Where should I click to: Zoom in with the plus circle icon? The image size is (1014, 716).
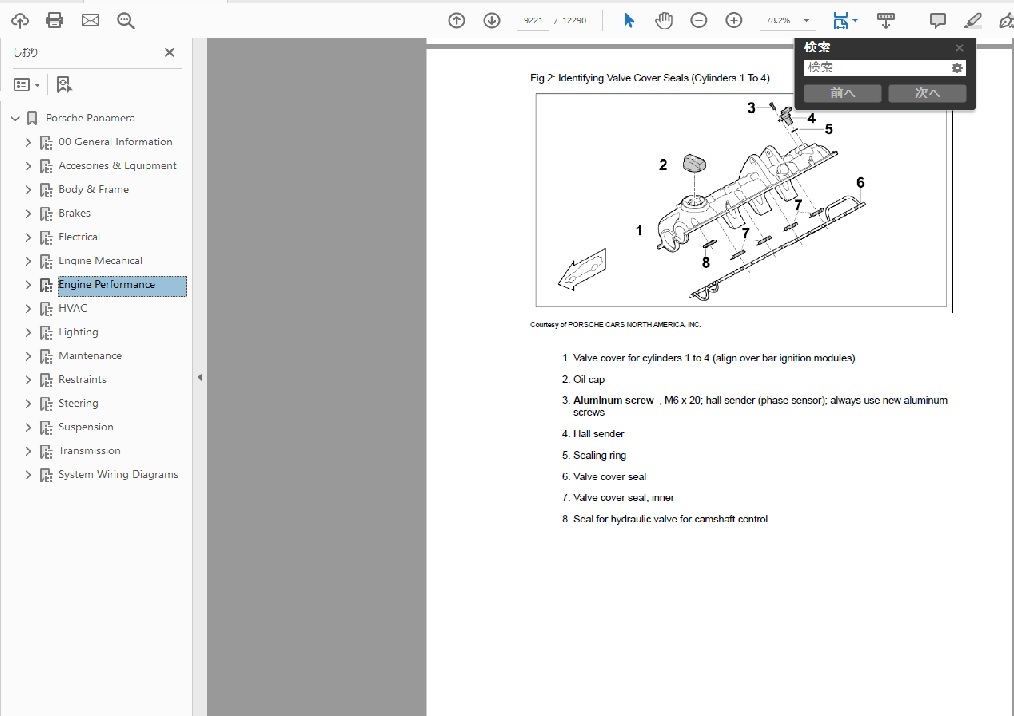point(734,20)
